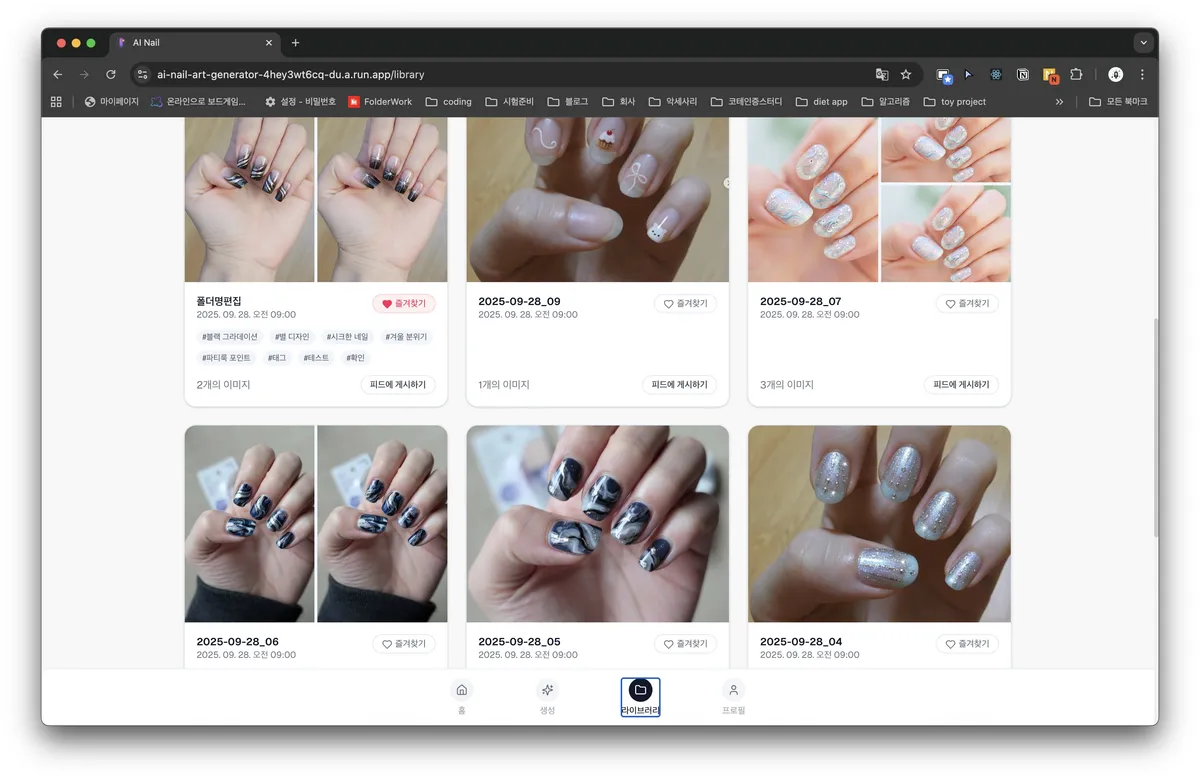The width and height of the screenshot is (1200, 780).
Task: Open the FolderWork bookmark
Action: (x=380, y=101)
